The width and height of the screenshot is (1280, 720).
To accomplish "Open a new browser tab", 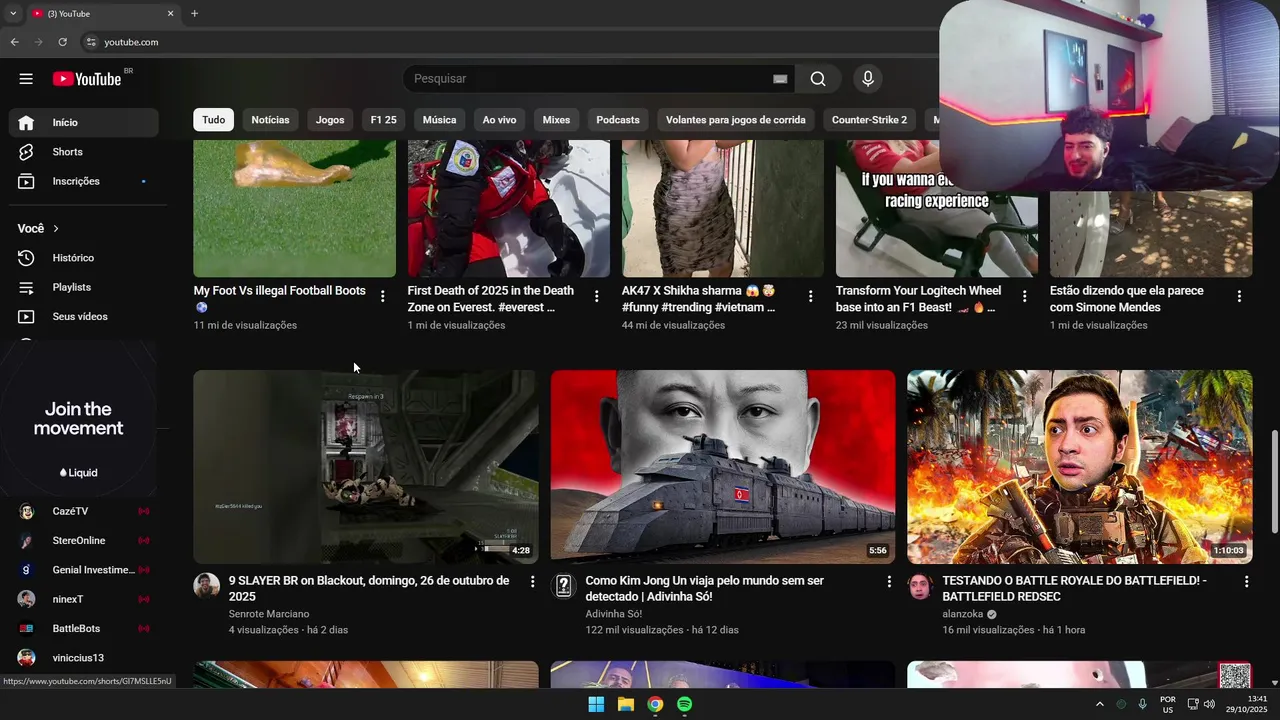I will pyautogui.click(x=194, y=14).
